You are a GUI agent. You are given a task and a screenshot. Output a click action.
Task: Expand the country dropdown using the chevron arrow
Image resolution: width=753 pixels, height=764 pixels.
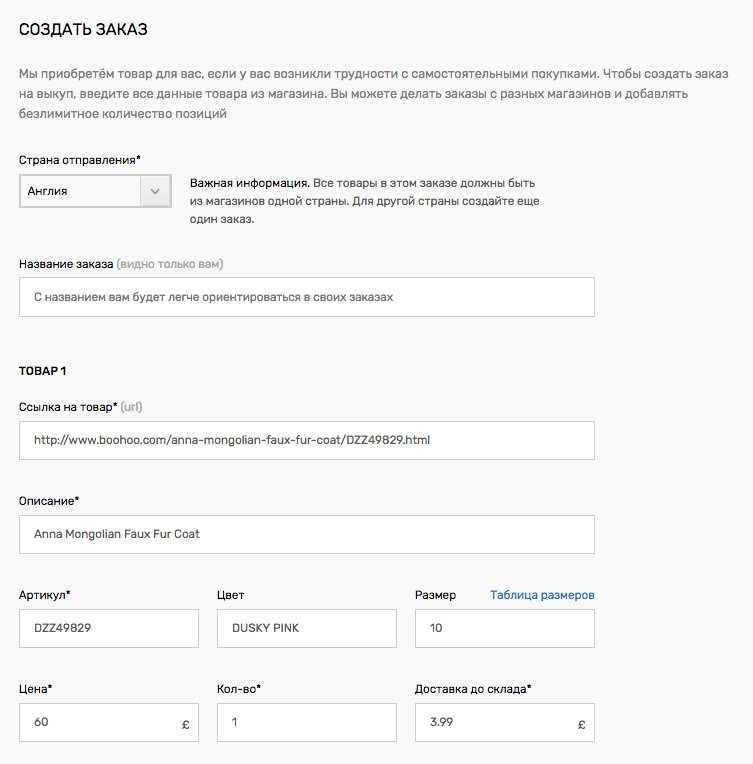(155, 191)
